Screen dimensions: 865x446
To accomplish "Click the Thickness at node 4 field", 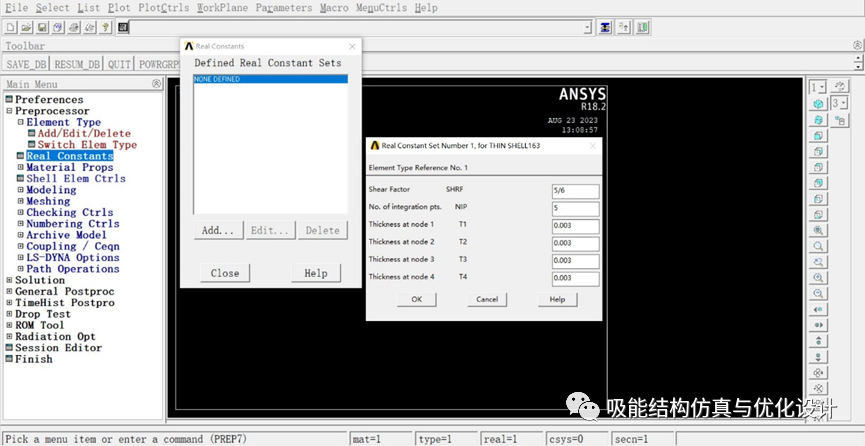I will (575, 279).
